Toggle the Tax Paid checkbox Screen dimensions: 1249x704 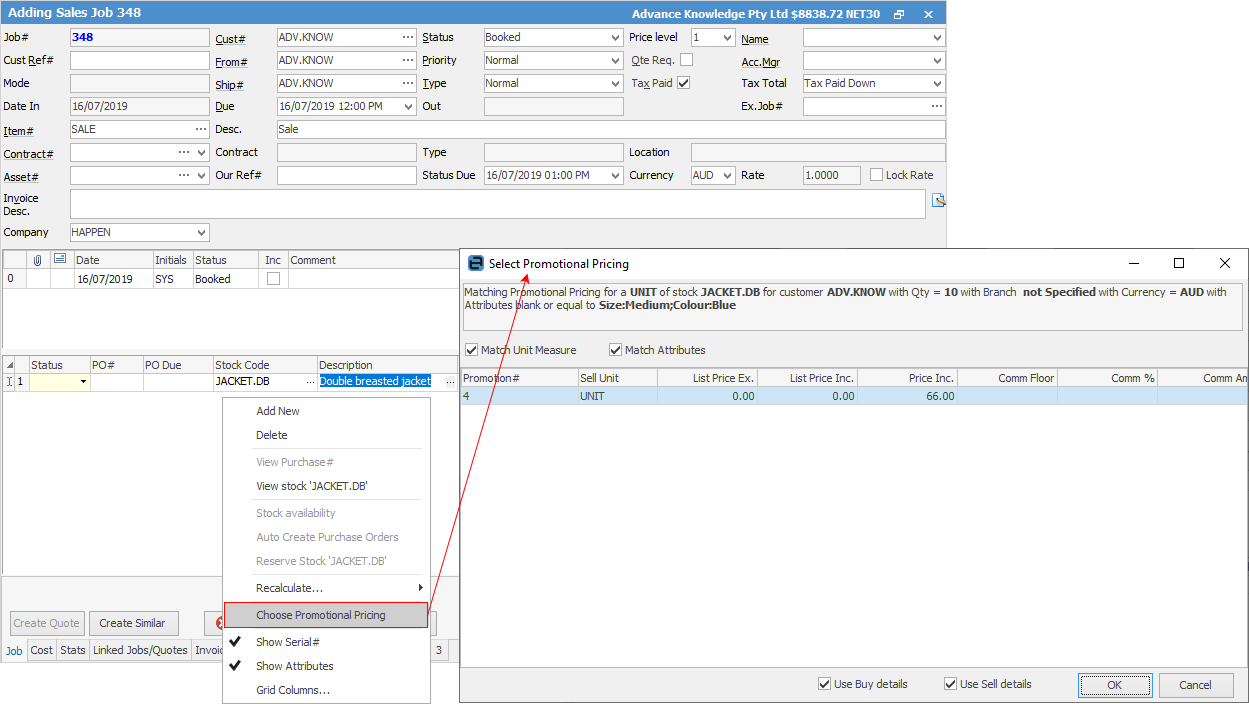coord(684,83)
